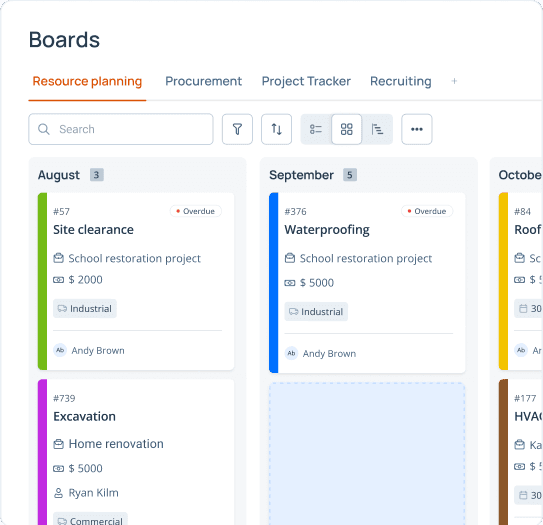Switch to Project Tracker tab

306,81
